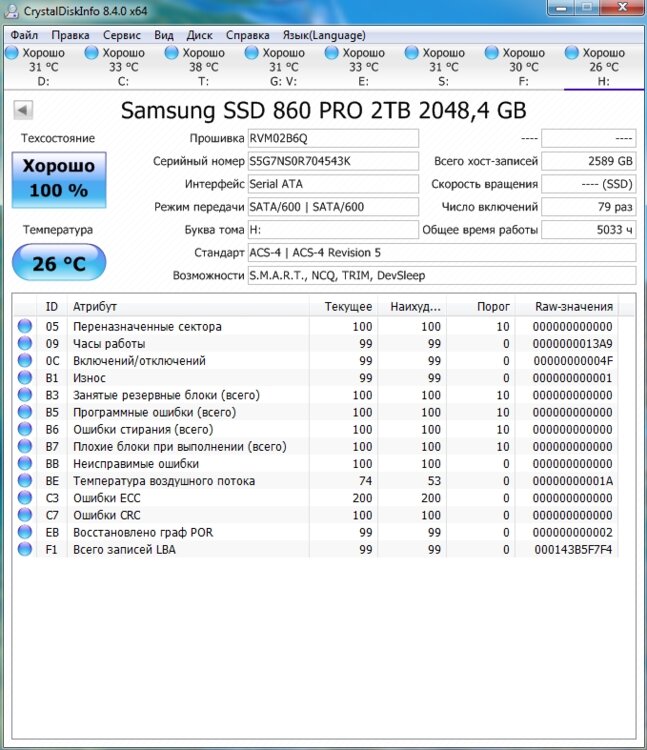
Task: Click the Хорошо 100 % health status button
Action: [x=59, y=178]
